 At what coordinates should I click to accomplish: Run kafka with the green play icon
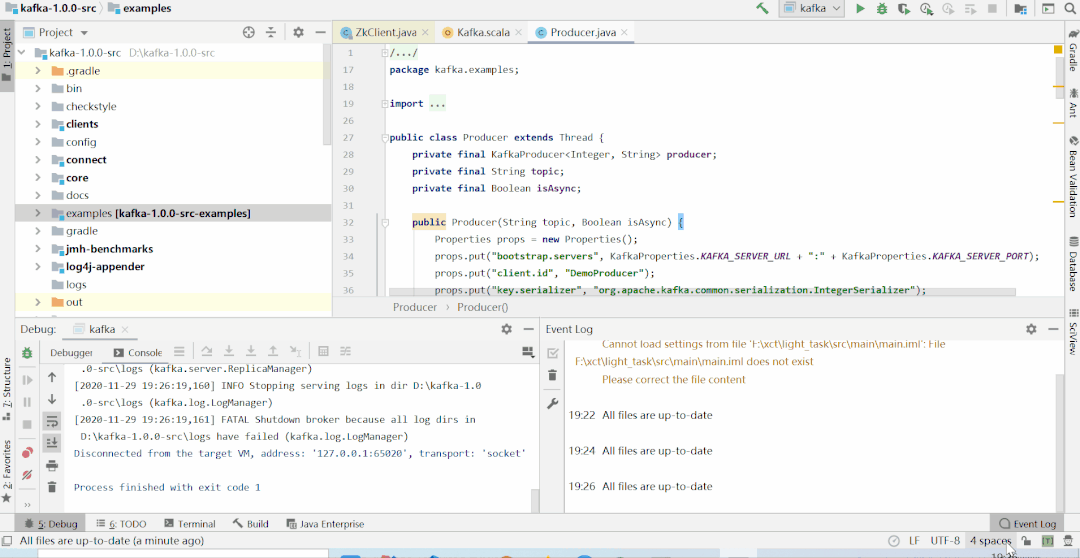point(860,9)
